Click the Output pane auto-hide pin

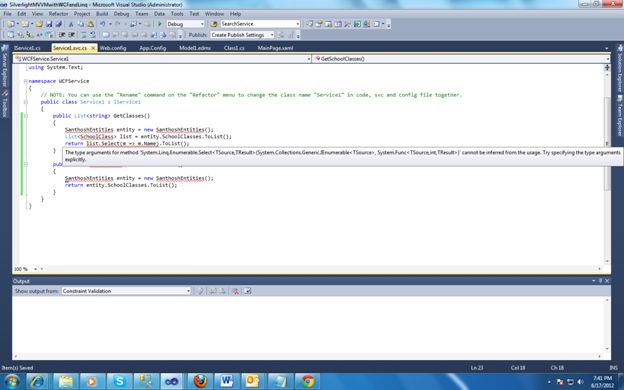[x=601, y=281]
